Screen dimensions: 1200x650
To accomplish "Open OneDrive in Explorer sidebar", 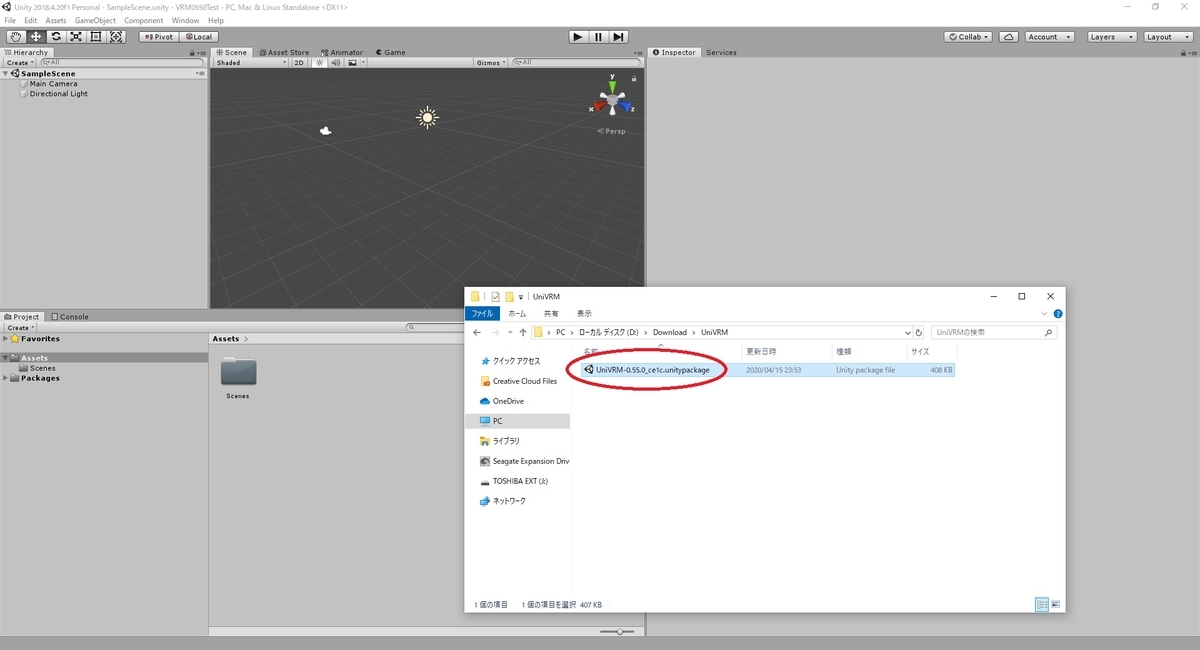I will (502, 401).
